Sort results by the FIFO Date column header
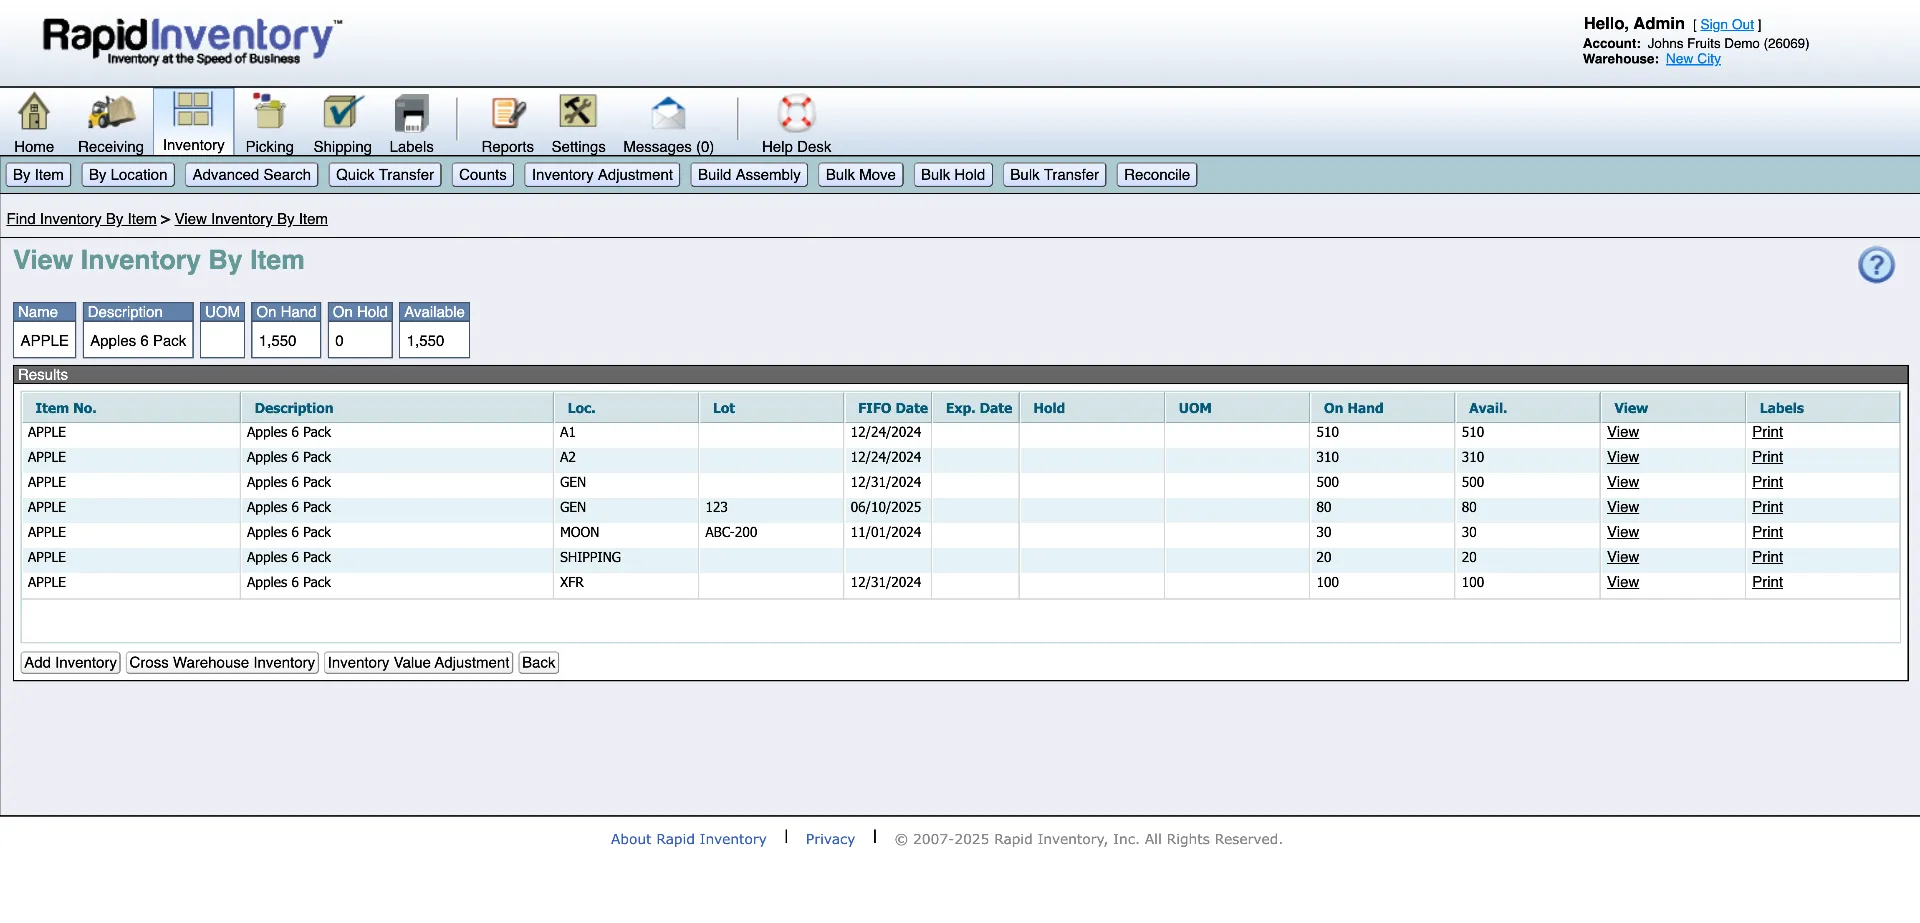 click(x=892, y=408)
